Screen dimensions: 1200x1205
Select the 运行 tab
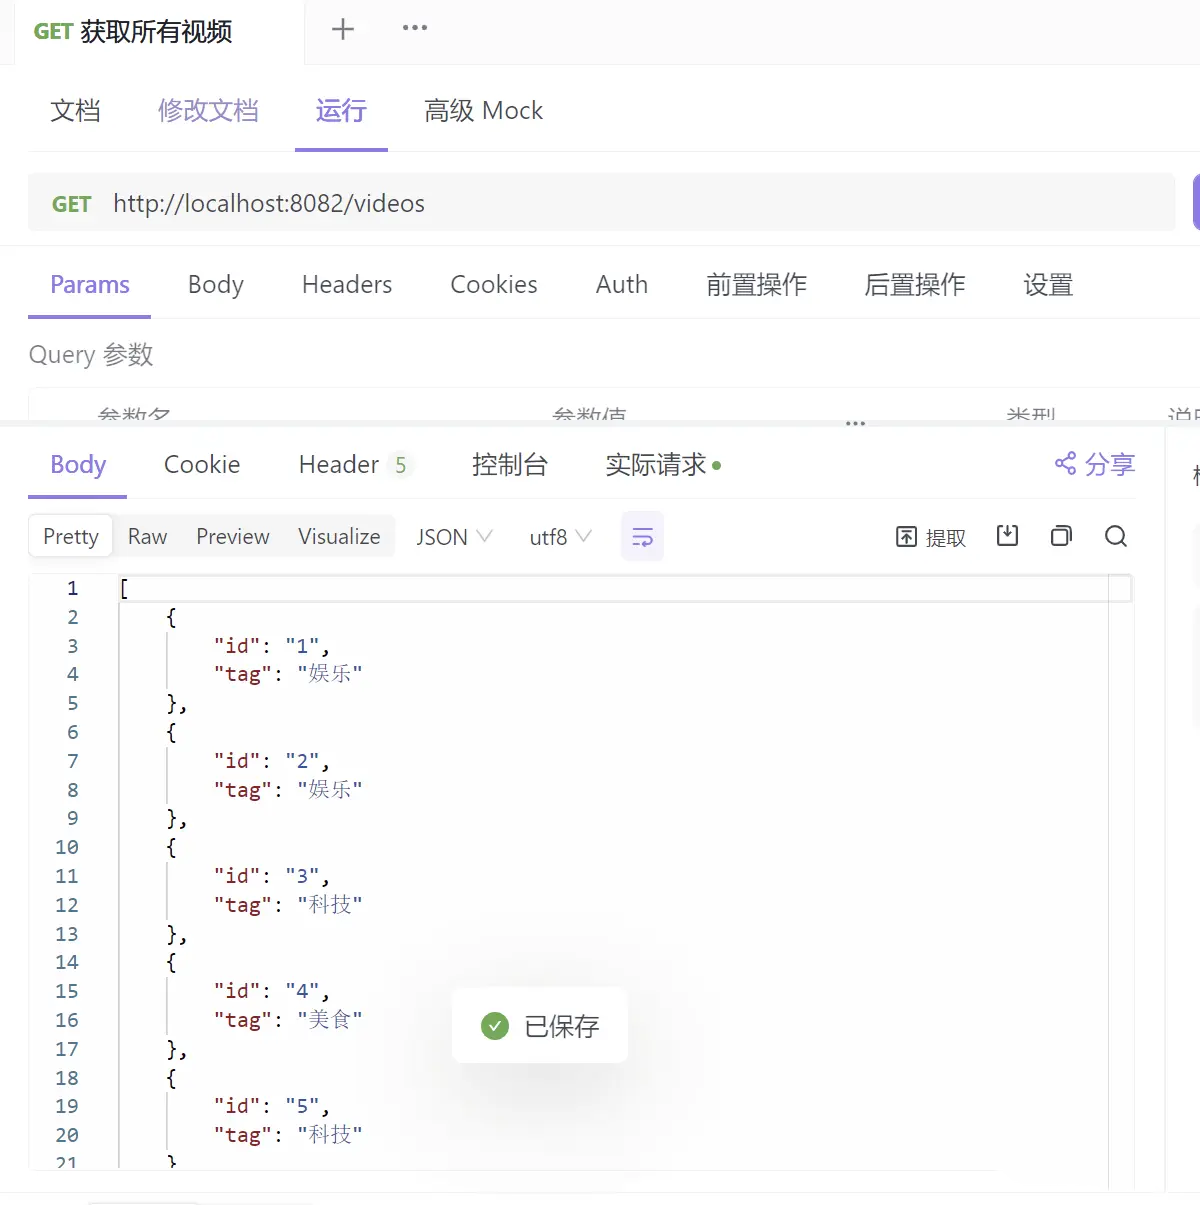click(341, 110)
